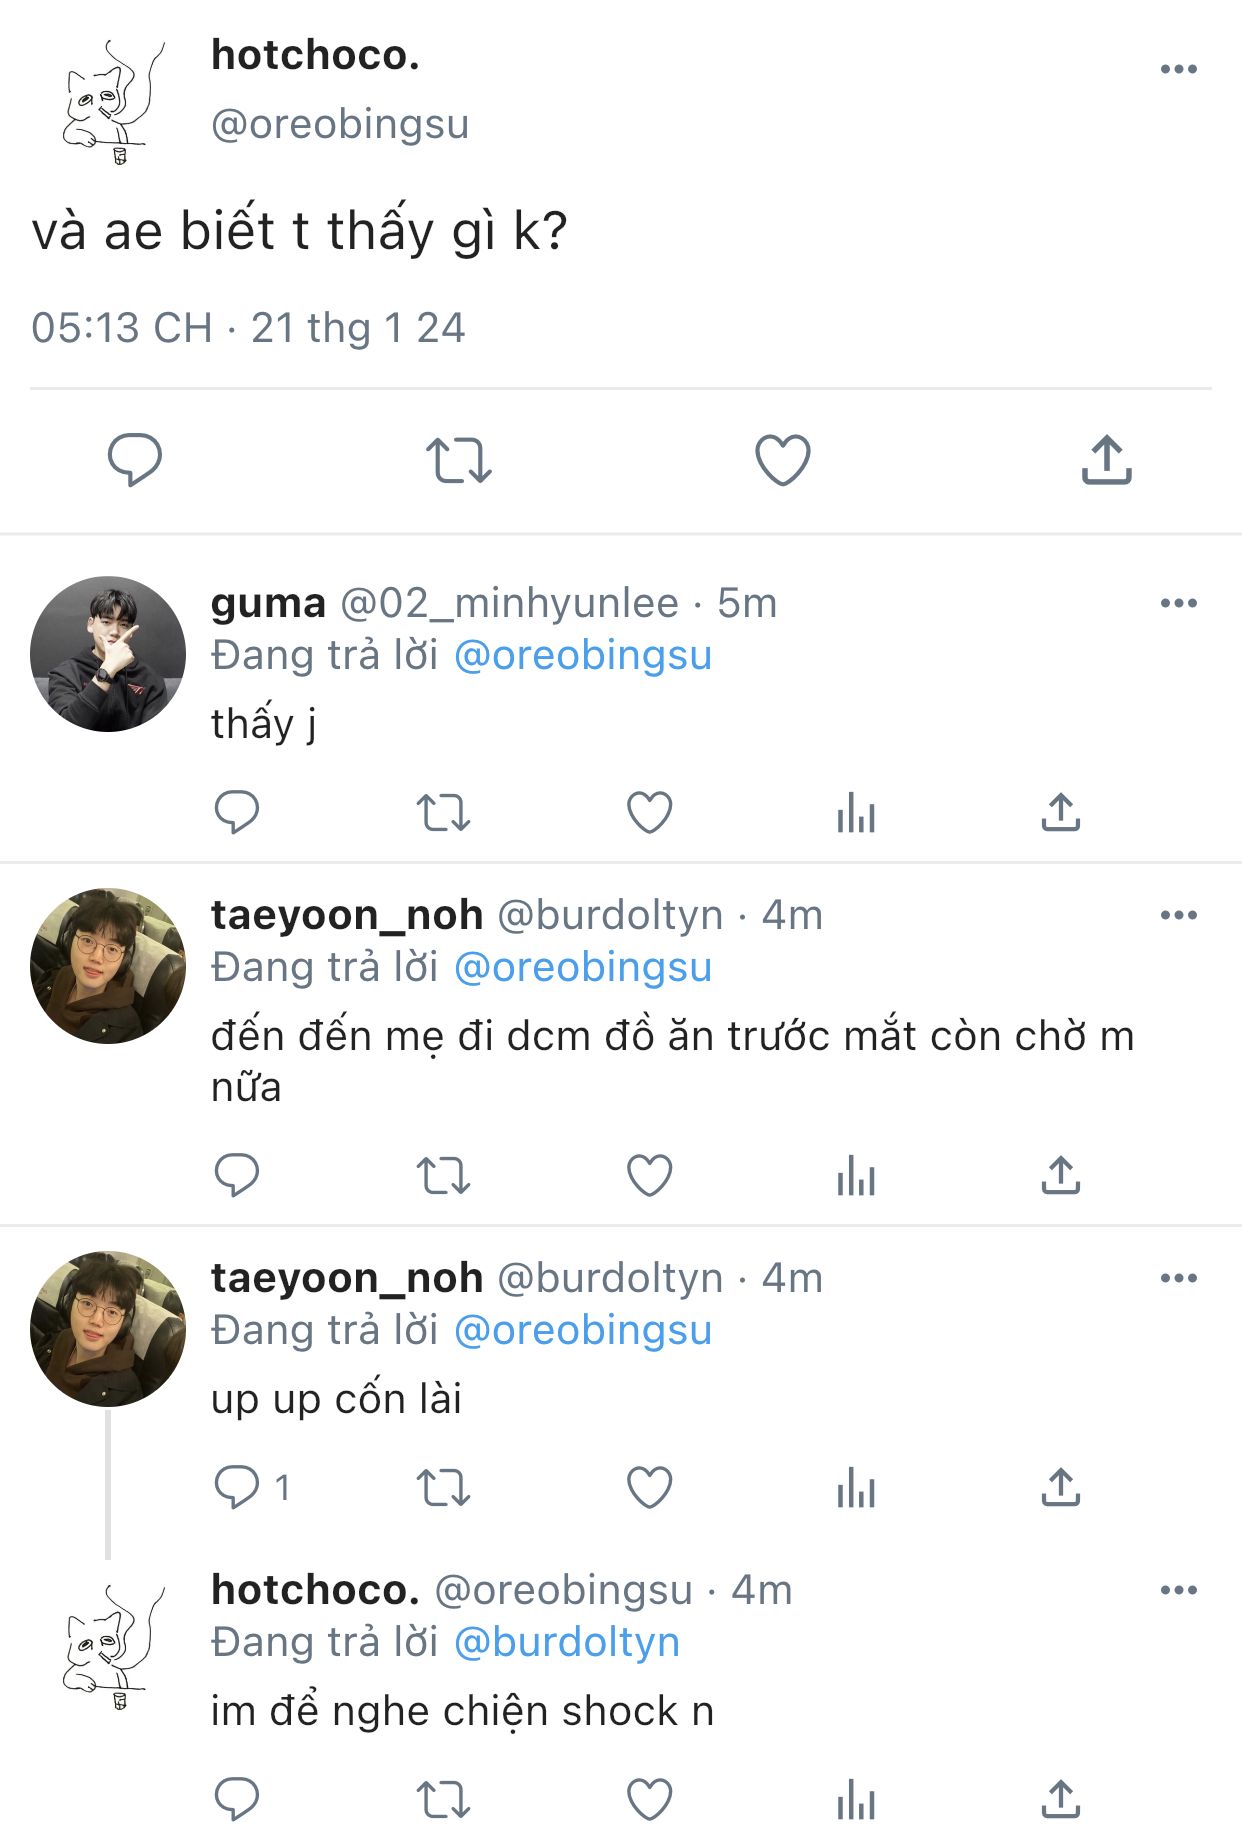
Task: Open guma's profile picture
Action: 108,654
